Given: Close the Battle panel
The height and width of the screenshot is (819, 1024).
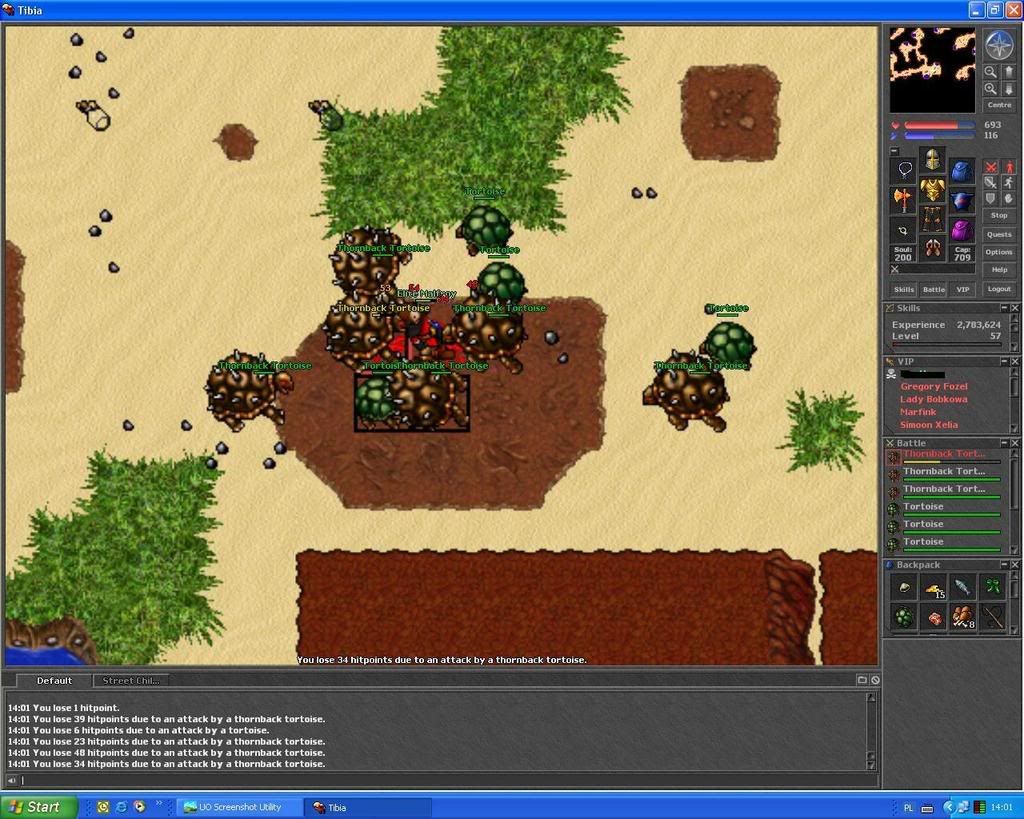Looking at the screenshot, I should [1015, 443].
